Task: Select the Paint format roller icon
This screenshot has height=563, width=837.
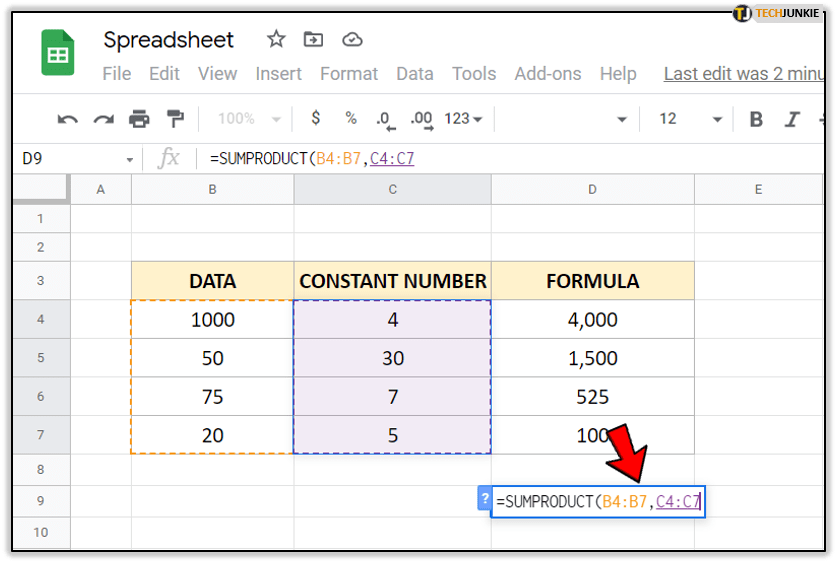Action: [175, 119]
